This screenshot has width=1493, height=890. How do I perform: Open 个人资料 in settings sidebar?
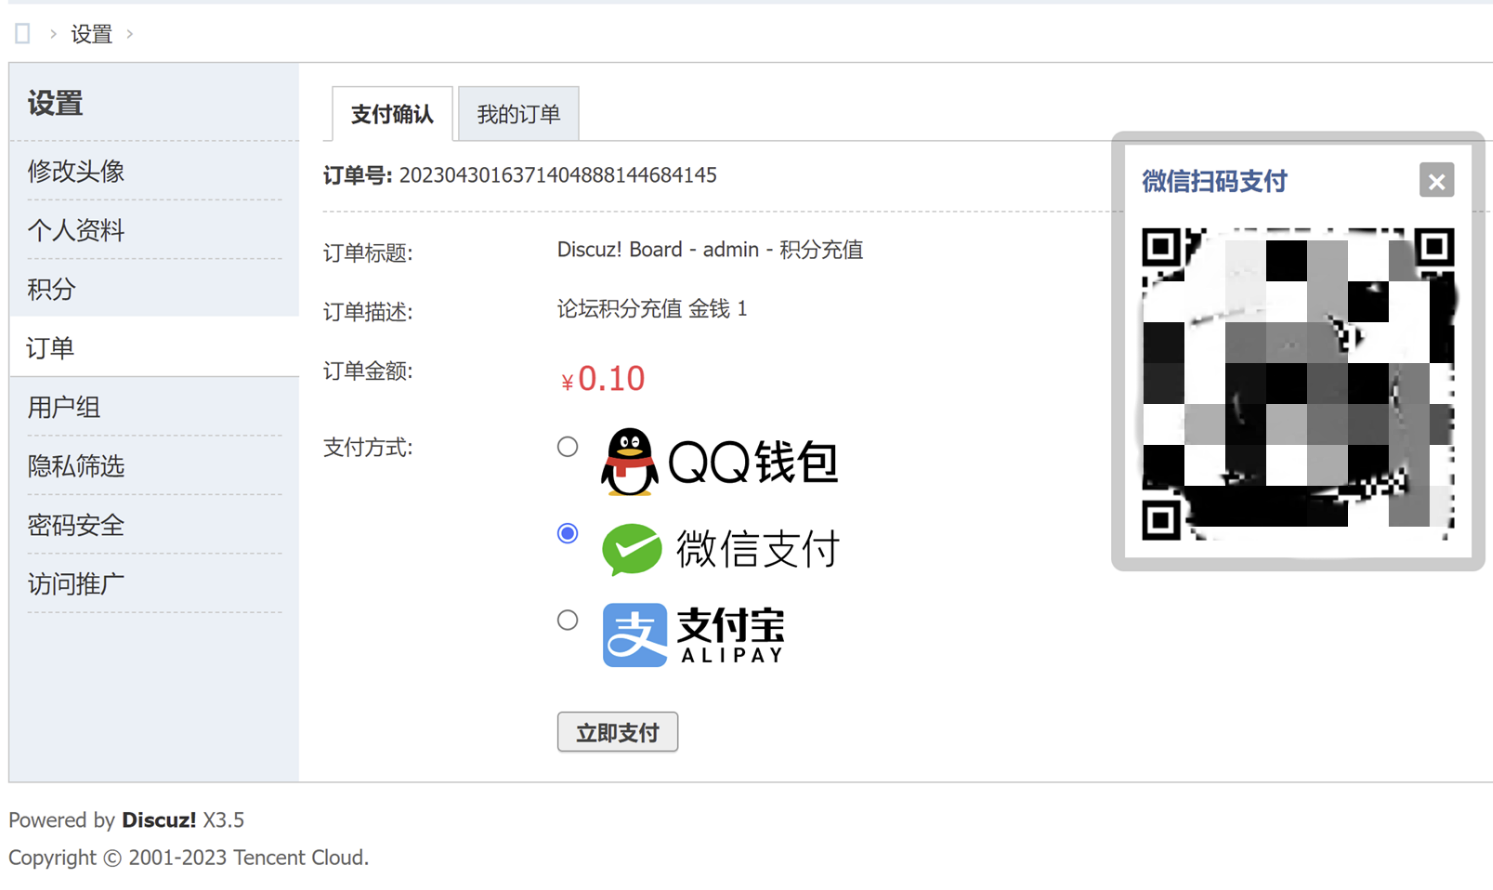pyautogui.click(x=76, y=230)
